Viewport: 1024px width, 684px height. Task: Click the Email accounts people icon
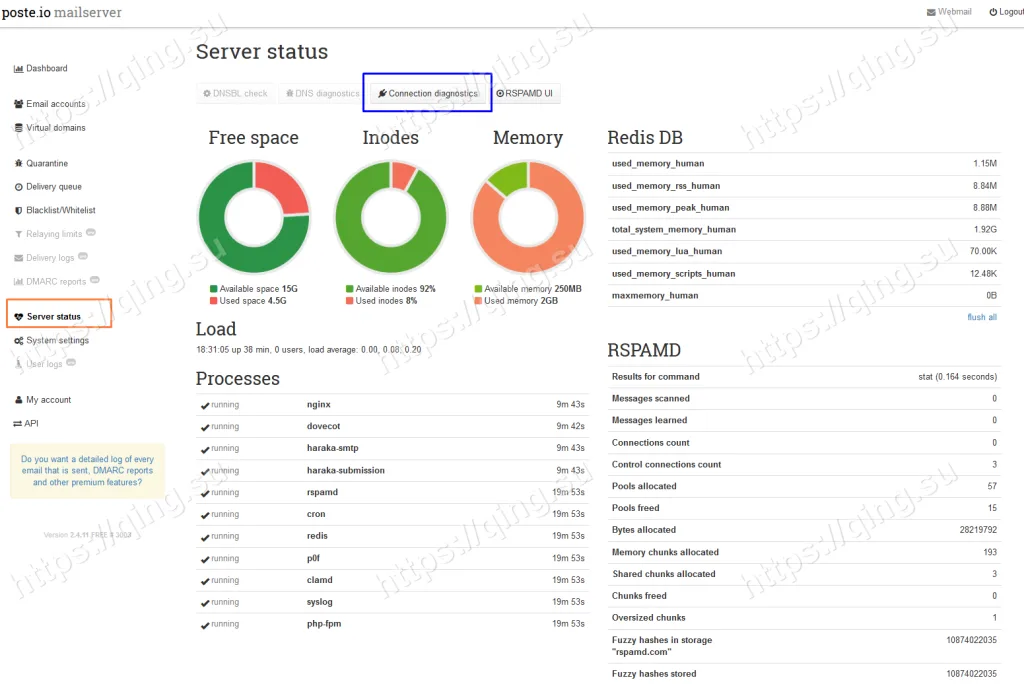coord(18,104)
